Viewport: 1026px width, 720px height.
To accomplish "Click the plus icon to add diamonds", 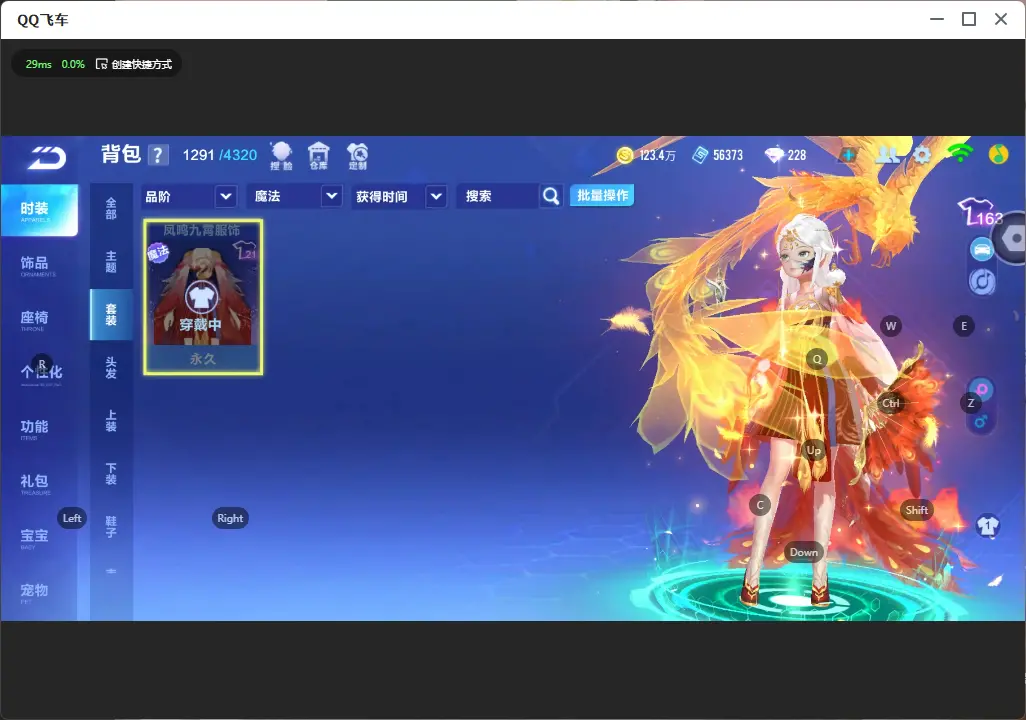I will [848, 155].
